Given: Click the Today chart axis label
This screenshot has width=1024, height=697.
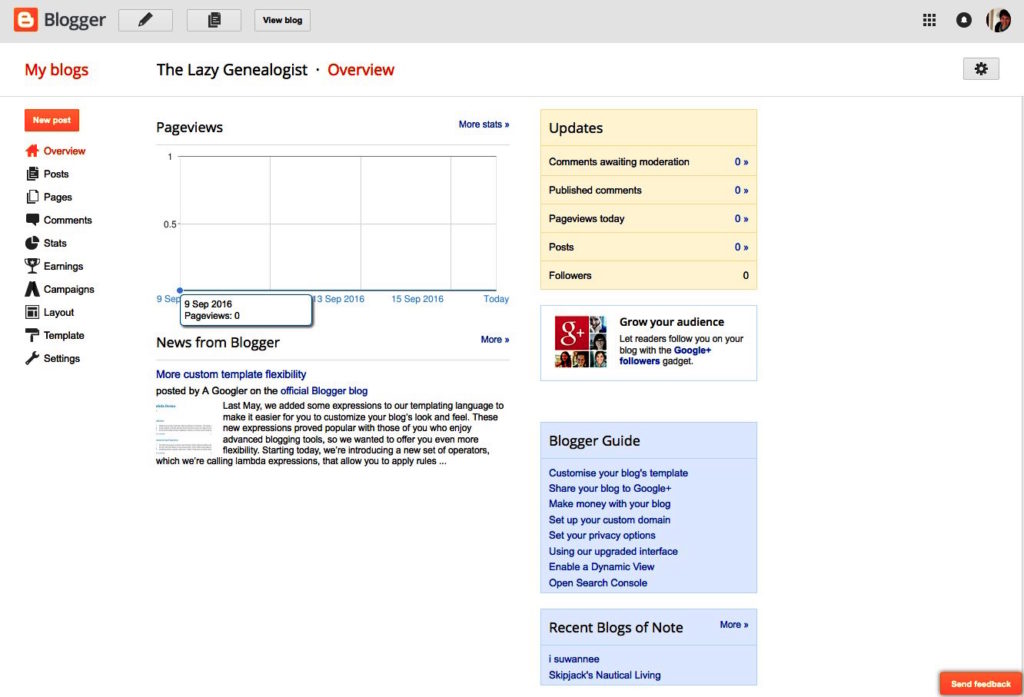Looking at the screenshot, I should 496,299.
